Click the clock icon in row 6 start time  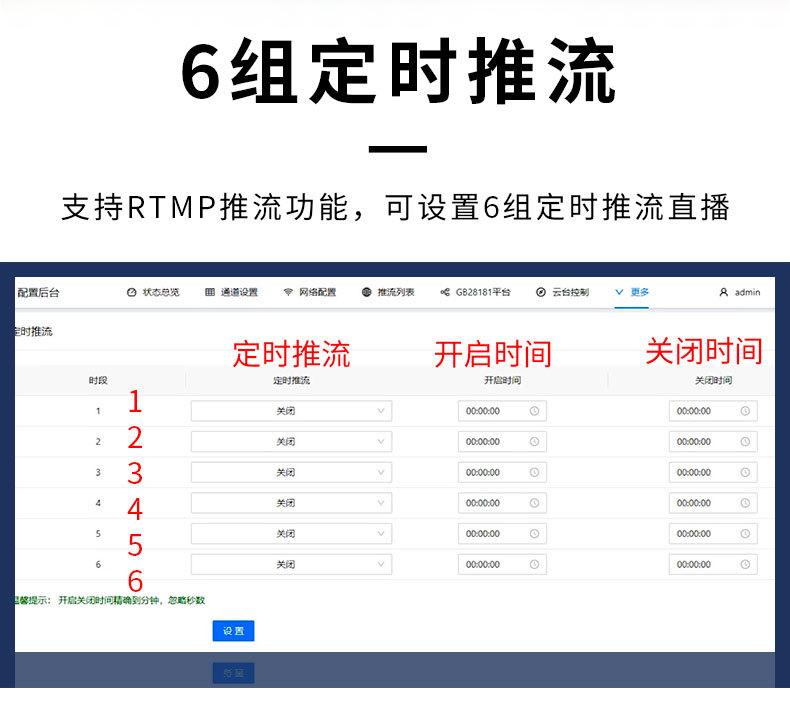click(x=534, y=565)
